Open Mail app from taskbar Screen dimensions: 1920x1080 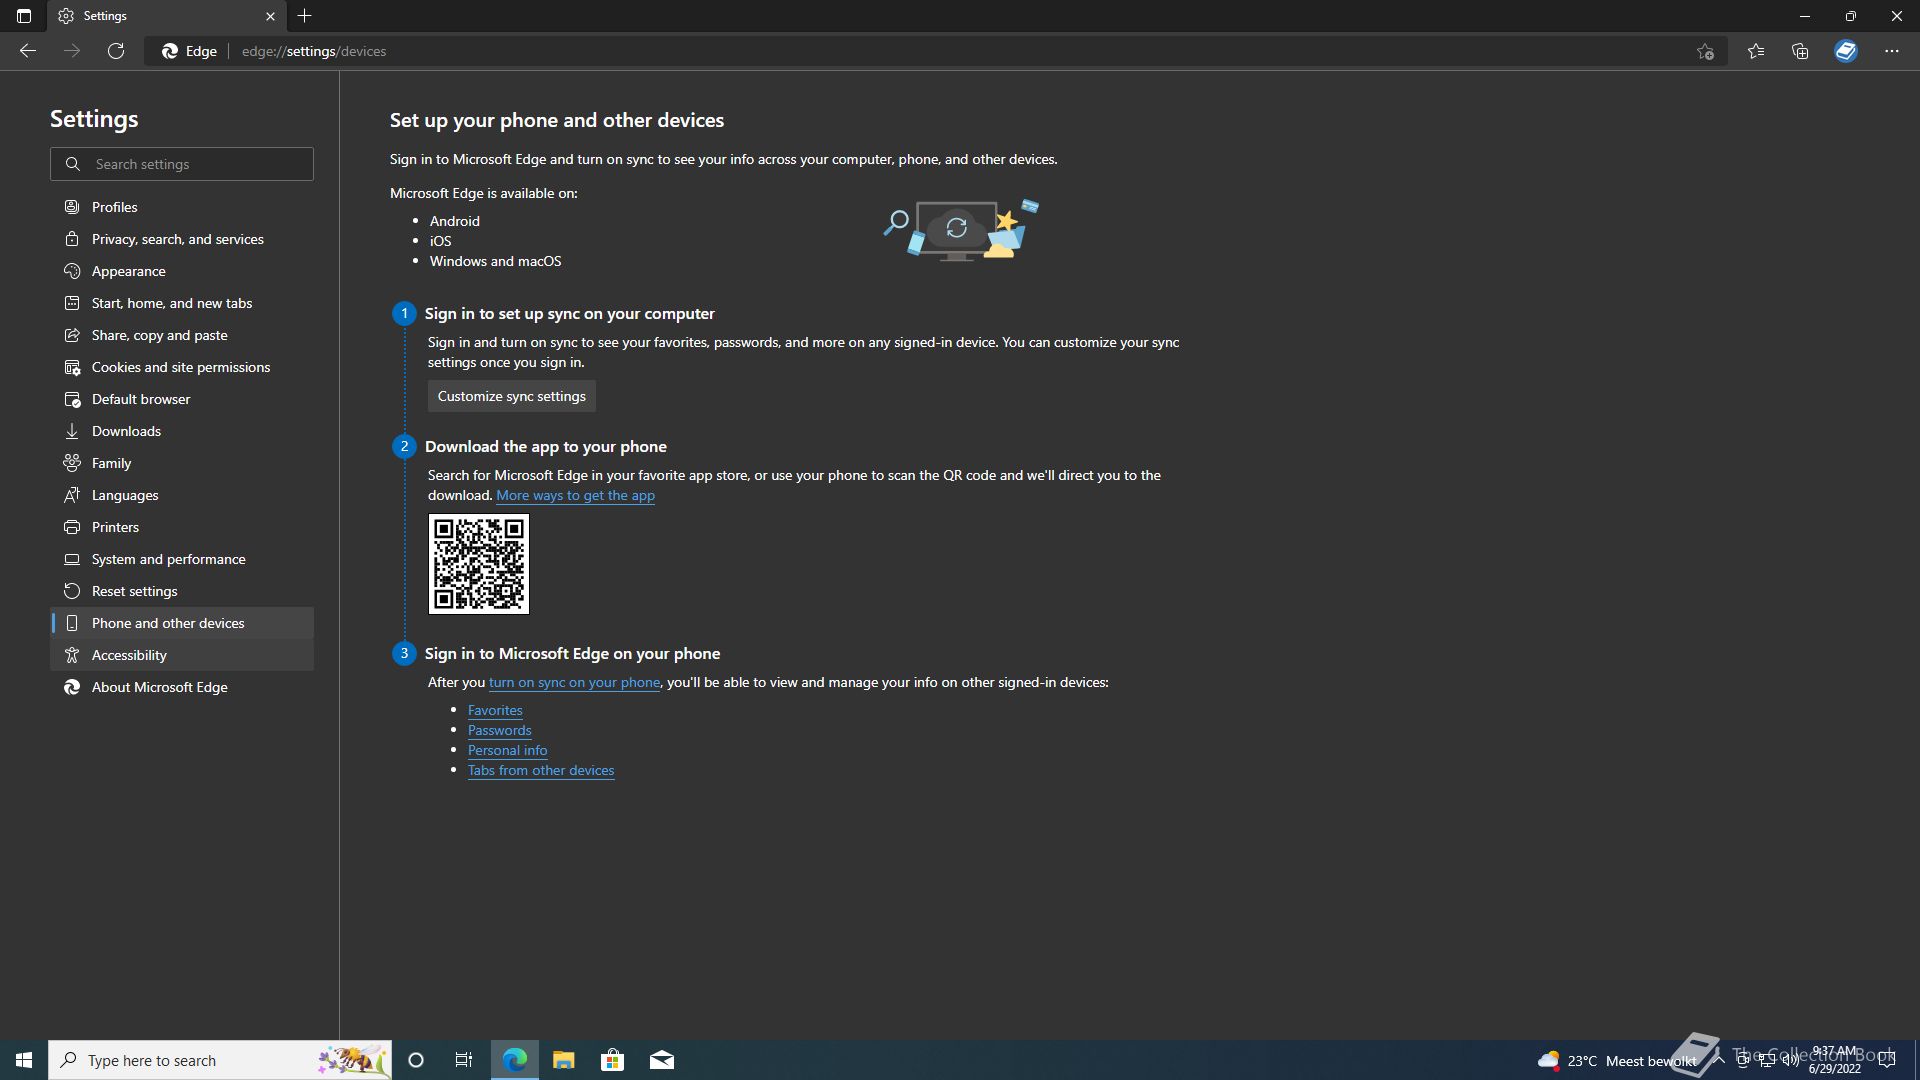point(662,1060)
